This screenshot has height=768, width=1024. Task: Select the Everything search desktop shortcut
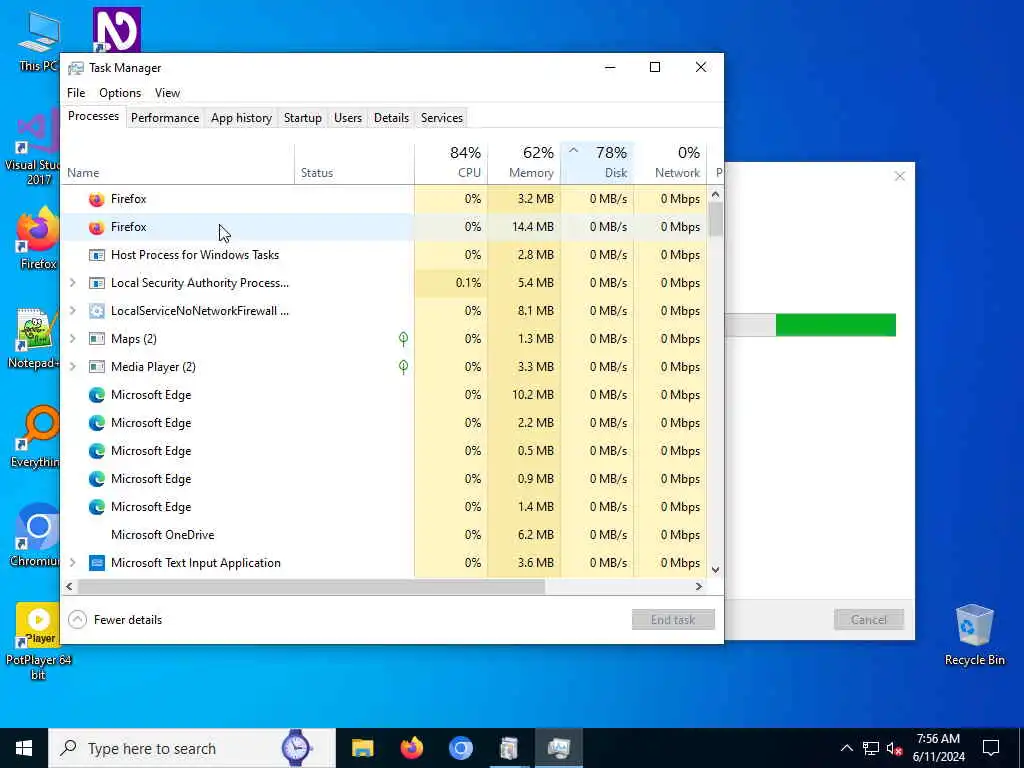pos(37,438)
